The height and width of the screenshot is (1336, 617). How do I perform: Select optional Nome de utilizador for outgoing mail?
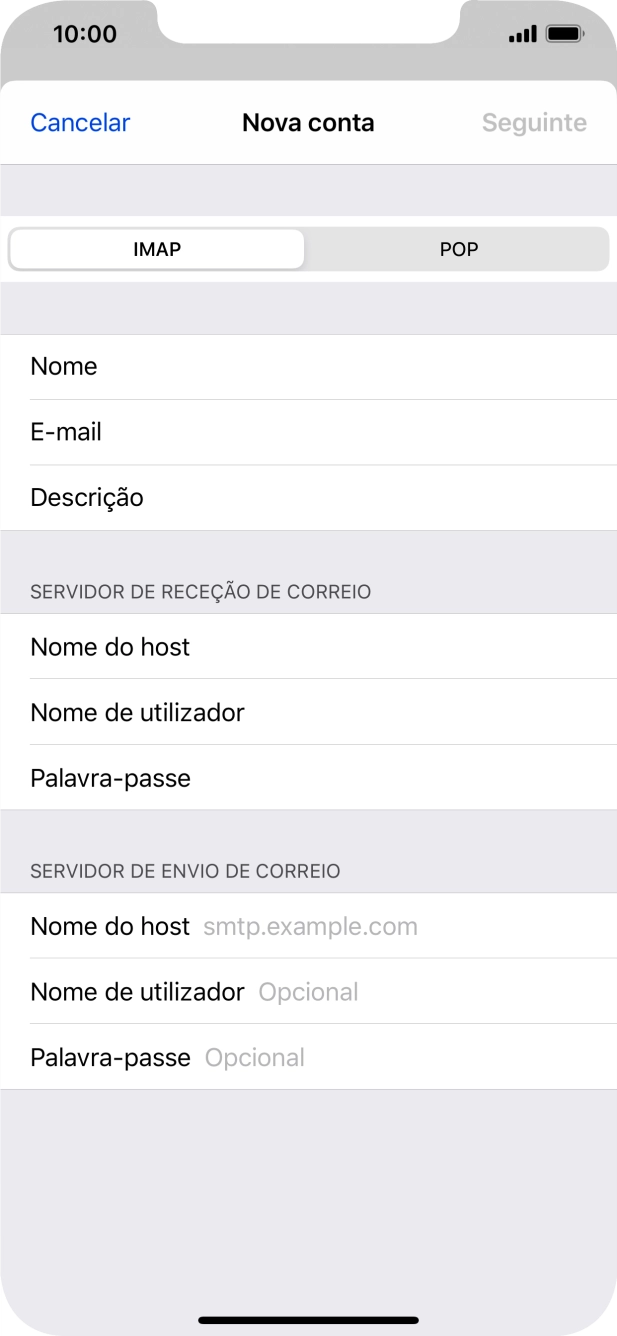pyautogui.click(x=307, y=991)
